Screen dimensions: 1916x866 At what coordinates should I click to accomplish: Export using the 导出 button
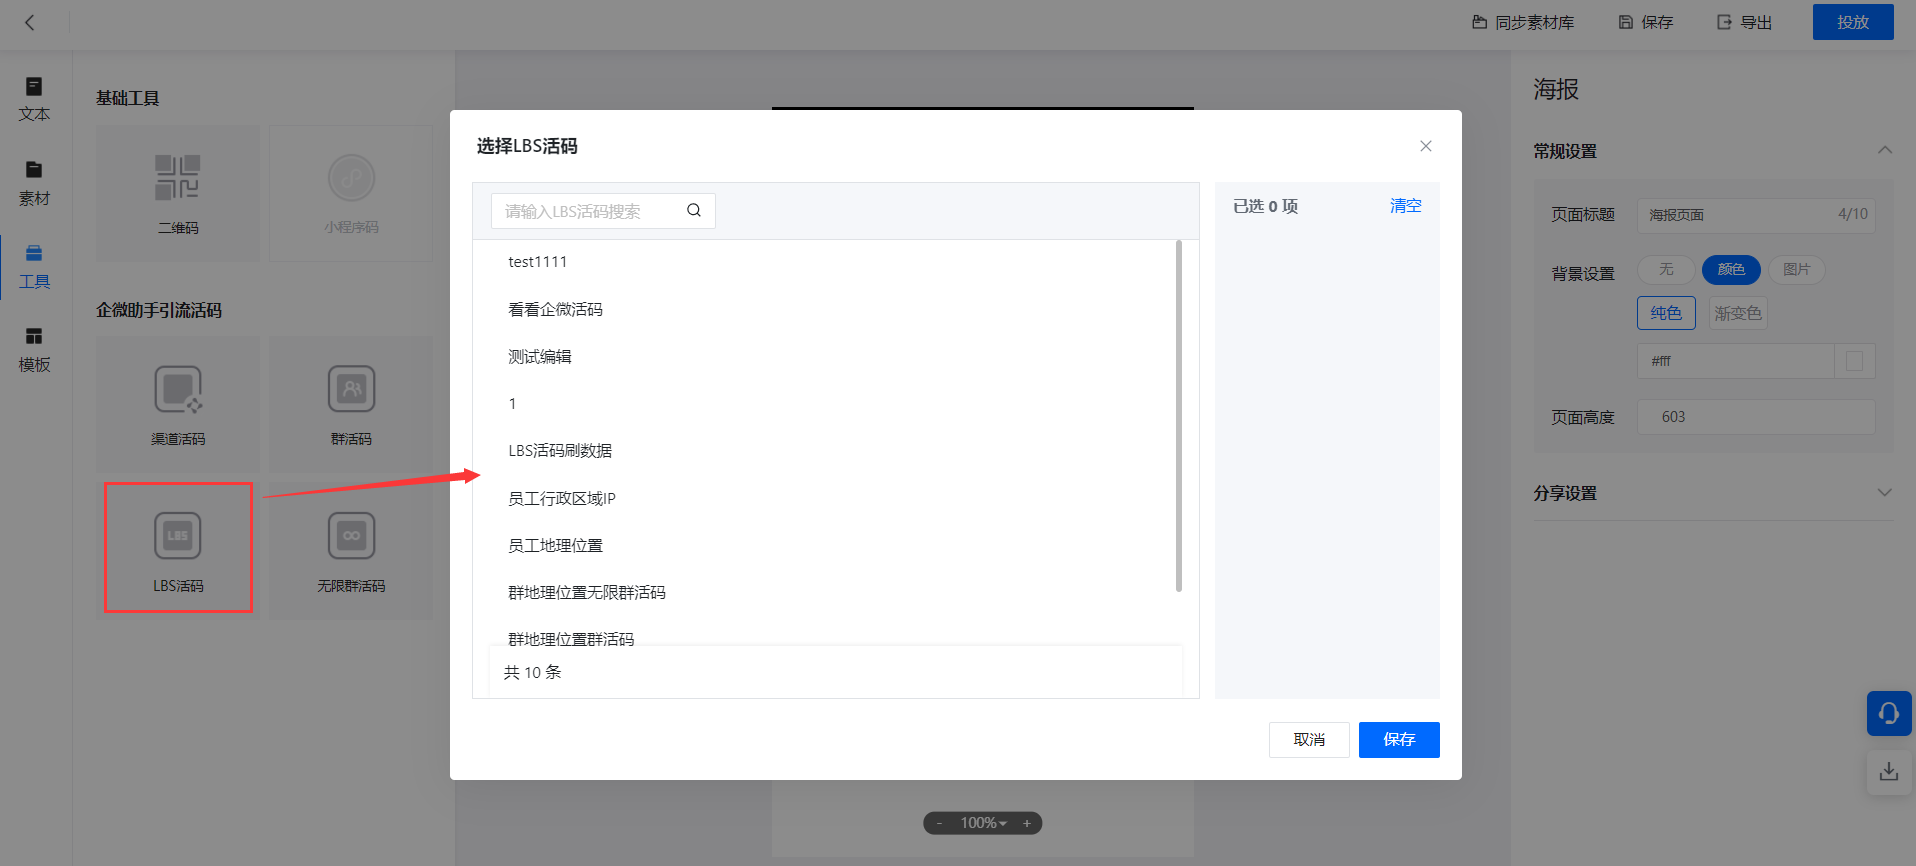pos(1745,22)
